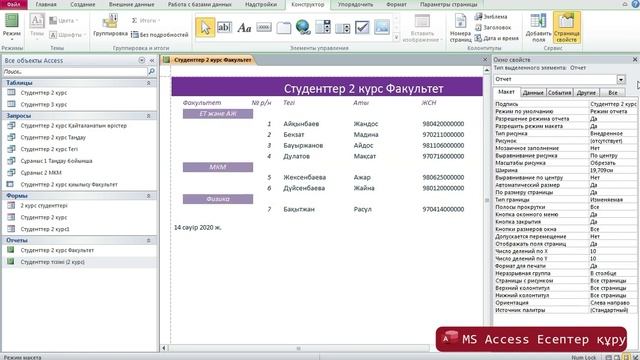The image size is (640, 360).
Task: Choose the Select pointer tool
Action: (x=205, y=27)
